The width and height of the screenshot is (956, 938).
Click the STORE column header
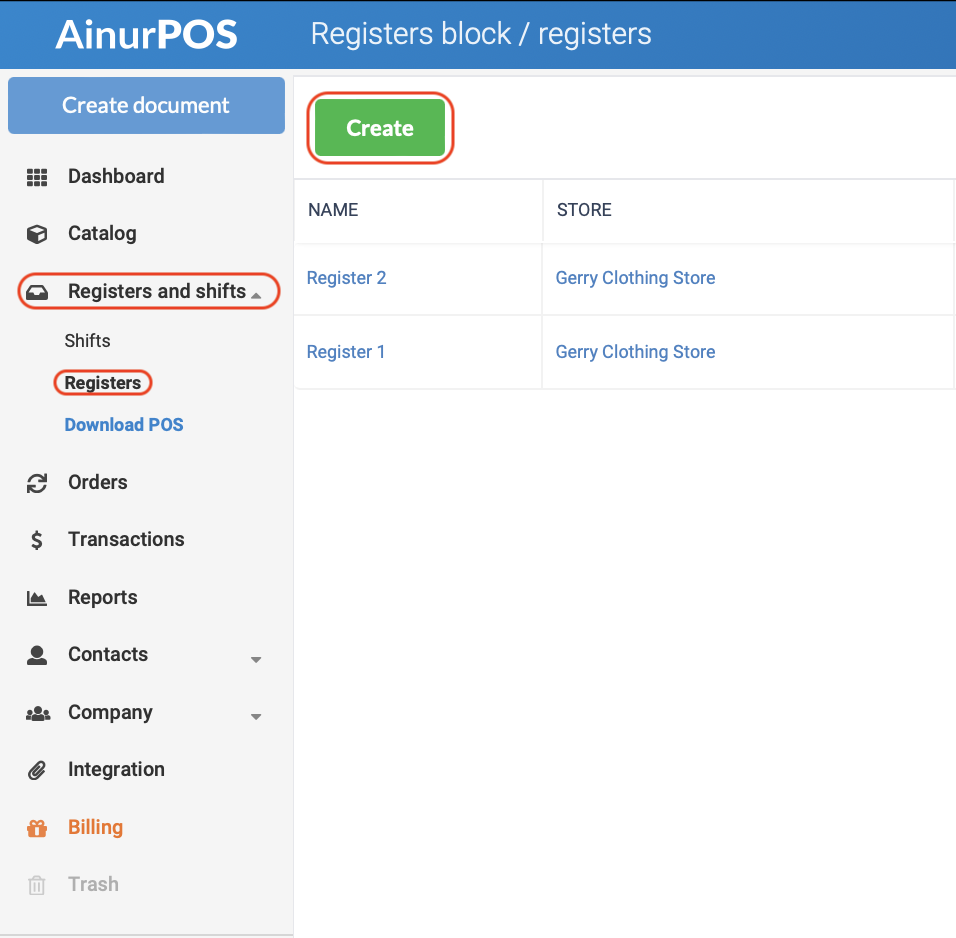584,210
